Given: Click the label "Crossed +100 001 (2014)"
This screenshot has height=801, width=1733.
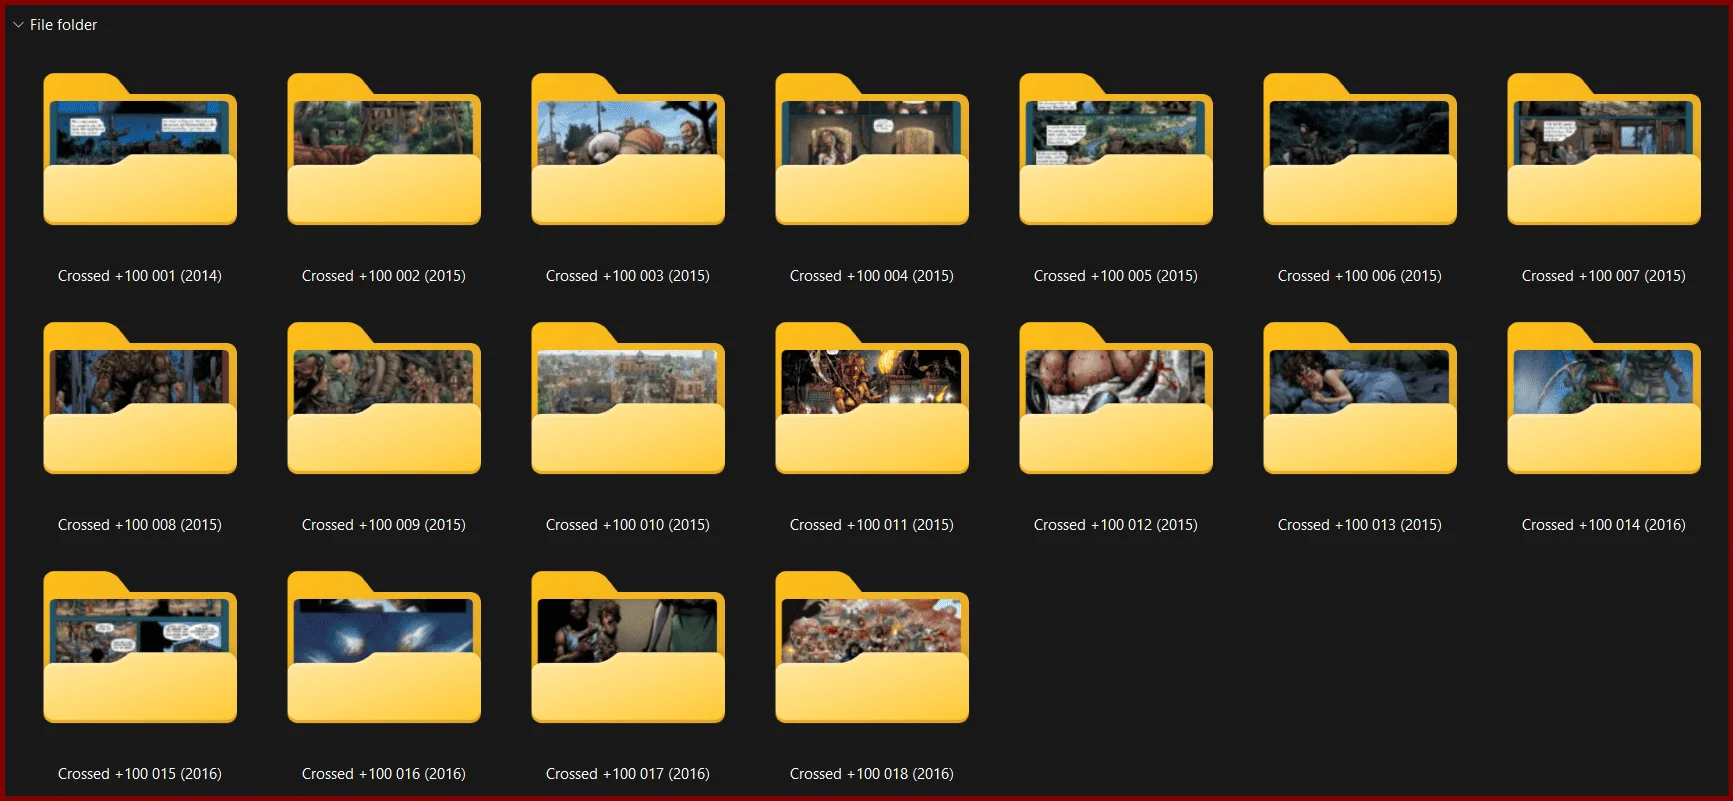Looking at the screenshot, I should pyautogui.click(x=140, y=276).
